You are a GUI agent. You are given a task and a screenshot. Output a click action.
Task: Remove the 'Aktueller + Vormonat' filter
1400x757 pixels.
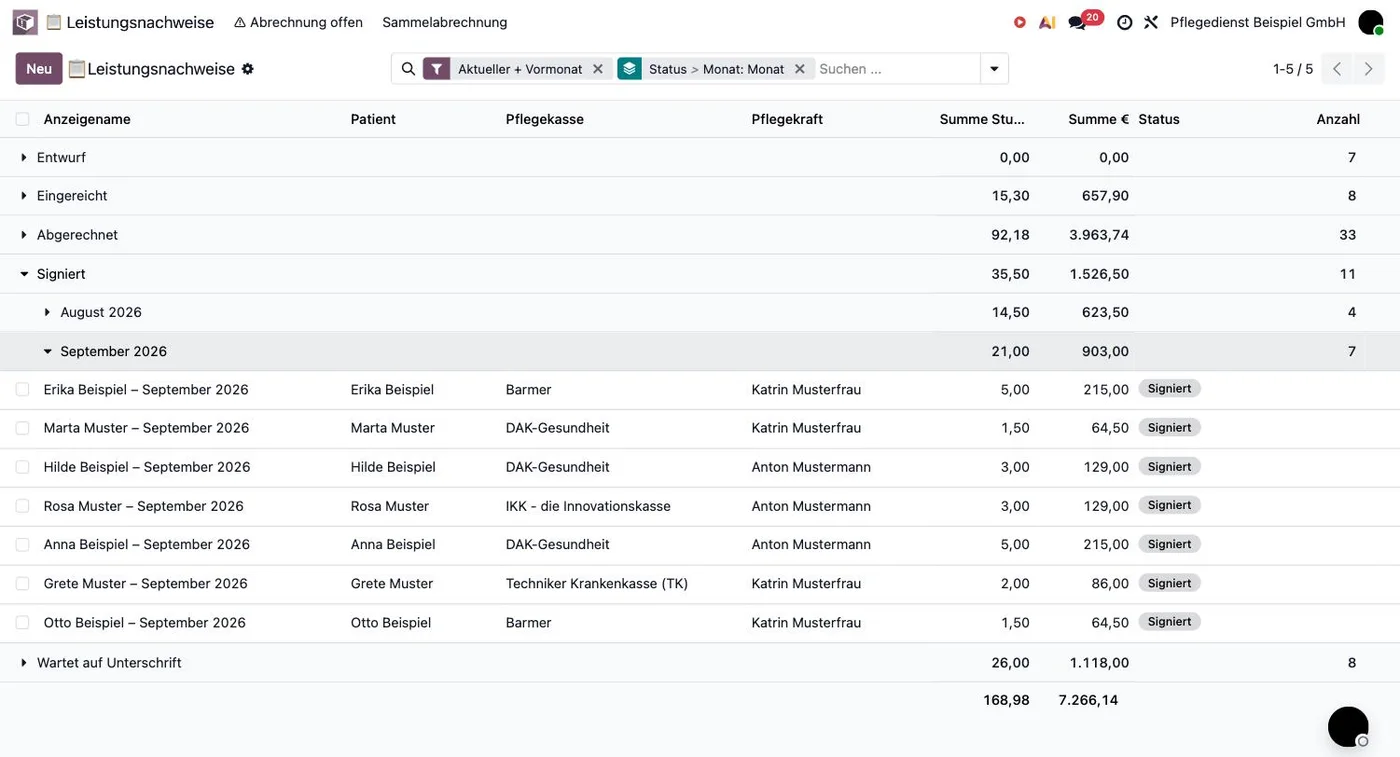pyautogui.click(x=598, y=69)
